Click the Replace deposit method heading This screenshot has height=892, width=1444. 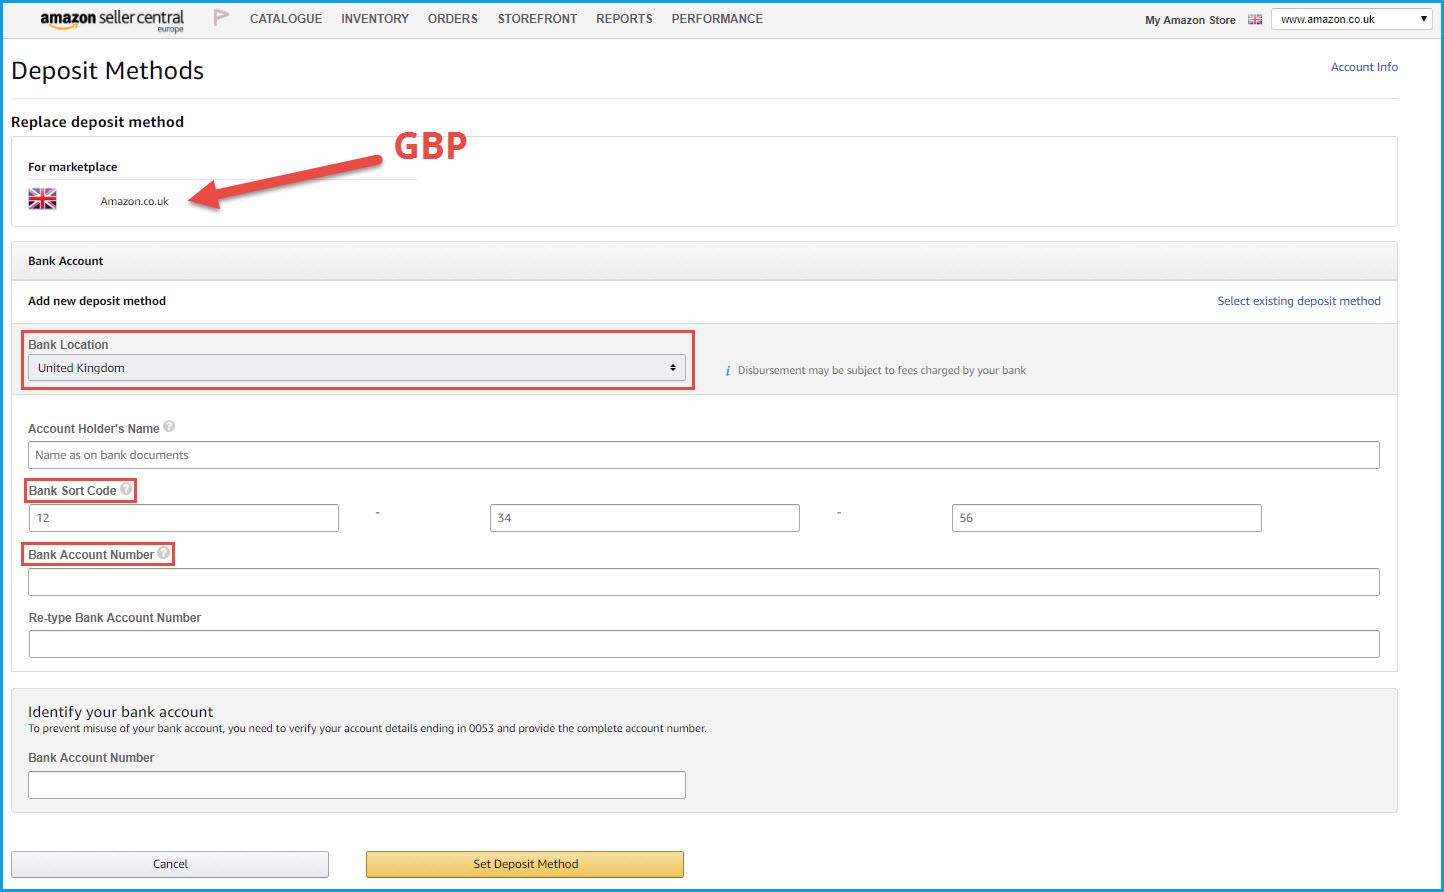point(97,122)
